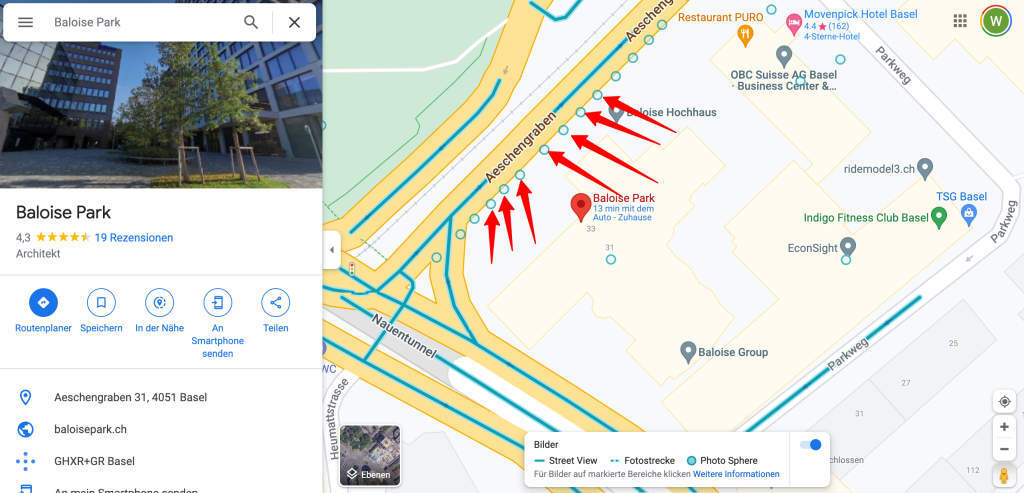
Task: Zoom out the map with minus
Action: [x=1004, y=449]
